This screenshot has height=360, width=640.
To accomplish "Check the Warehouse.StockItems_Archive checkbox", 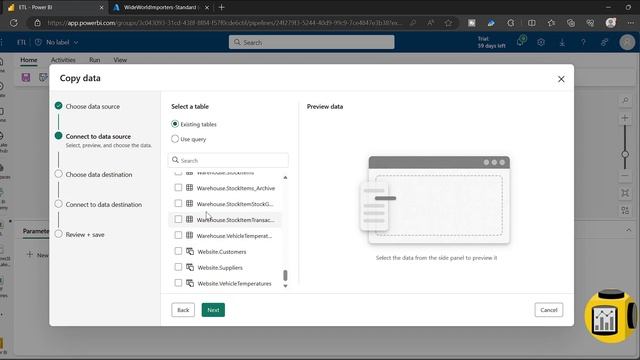I will point(178,188).
